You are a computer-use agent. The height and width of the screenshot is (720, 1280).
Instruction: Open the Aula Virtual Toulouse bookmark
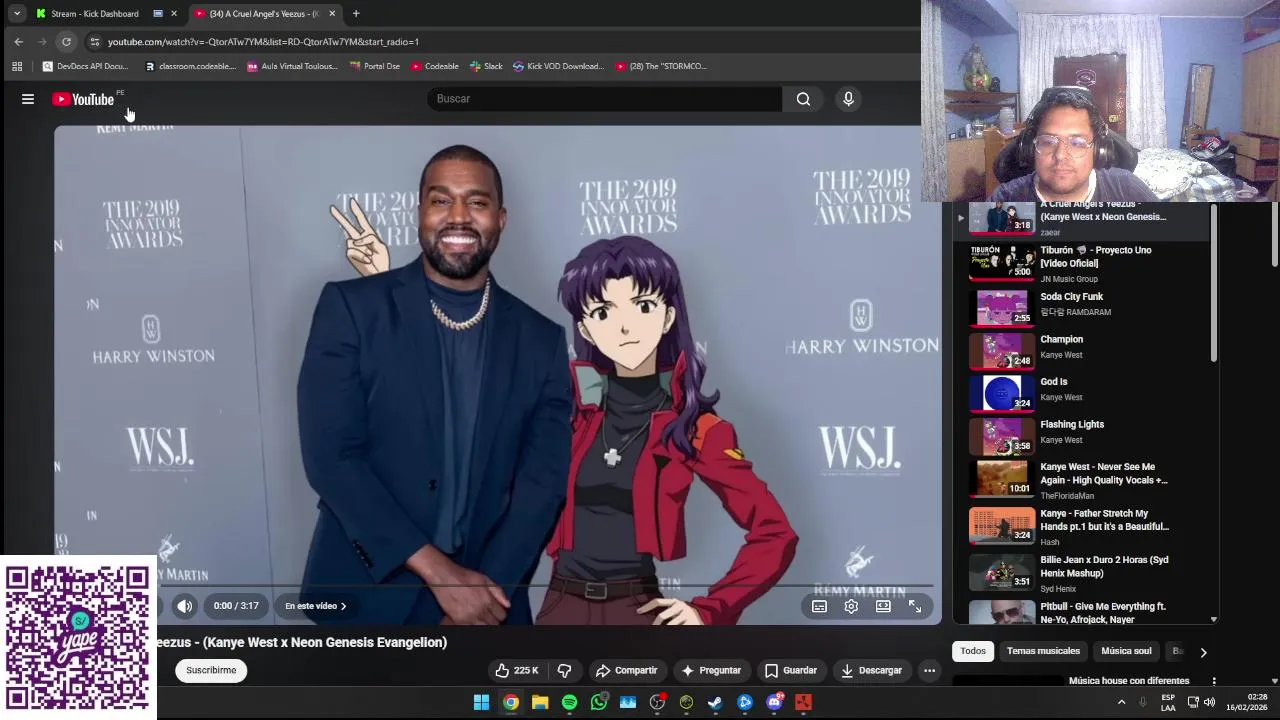[292, 66]
